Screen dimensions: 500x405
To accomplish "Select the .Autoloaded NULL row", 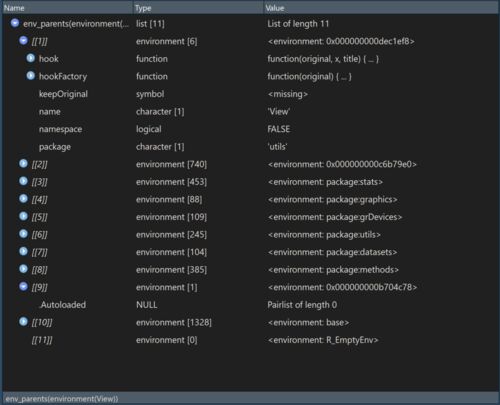I will coord(250,305).
